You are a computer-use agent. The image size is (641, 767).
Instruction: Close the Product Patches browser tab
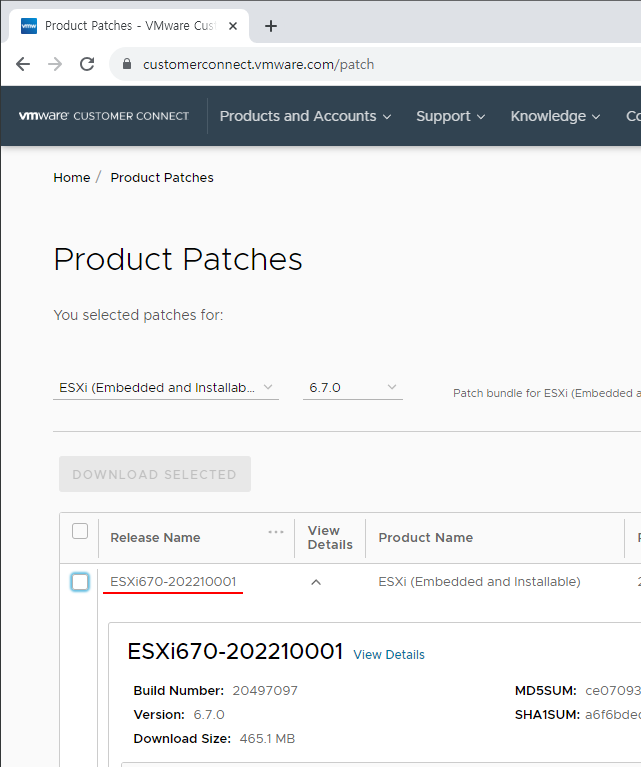click(x=233, y=26)
